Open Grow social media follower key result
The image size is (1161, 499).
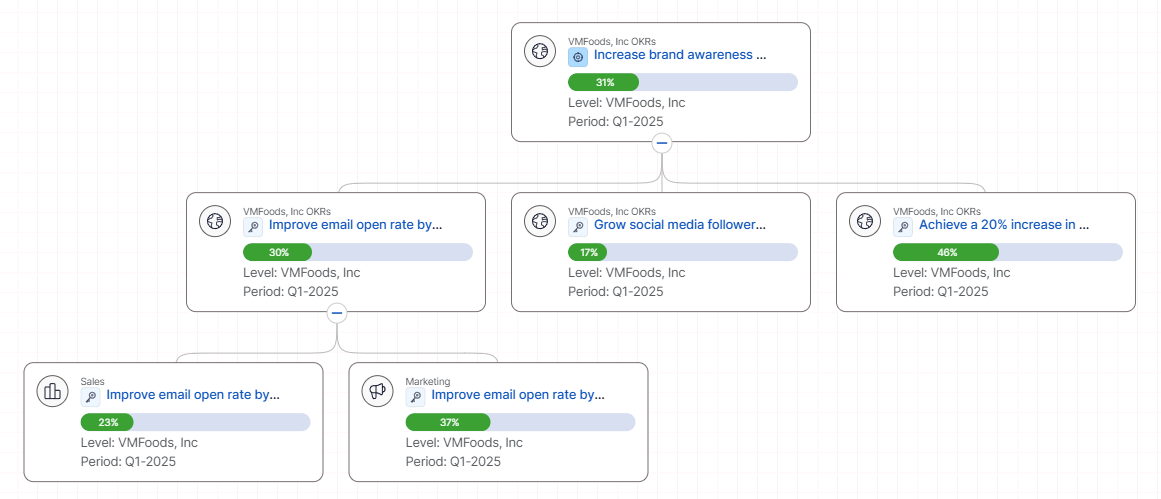680,225
